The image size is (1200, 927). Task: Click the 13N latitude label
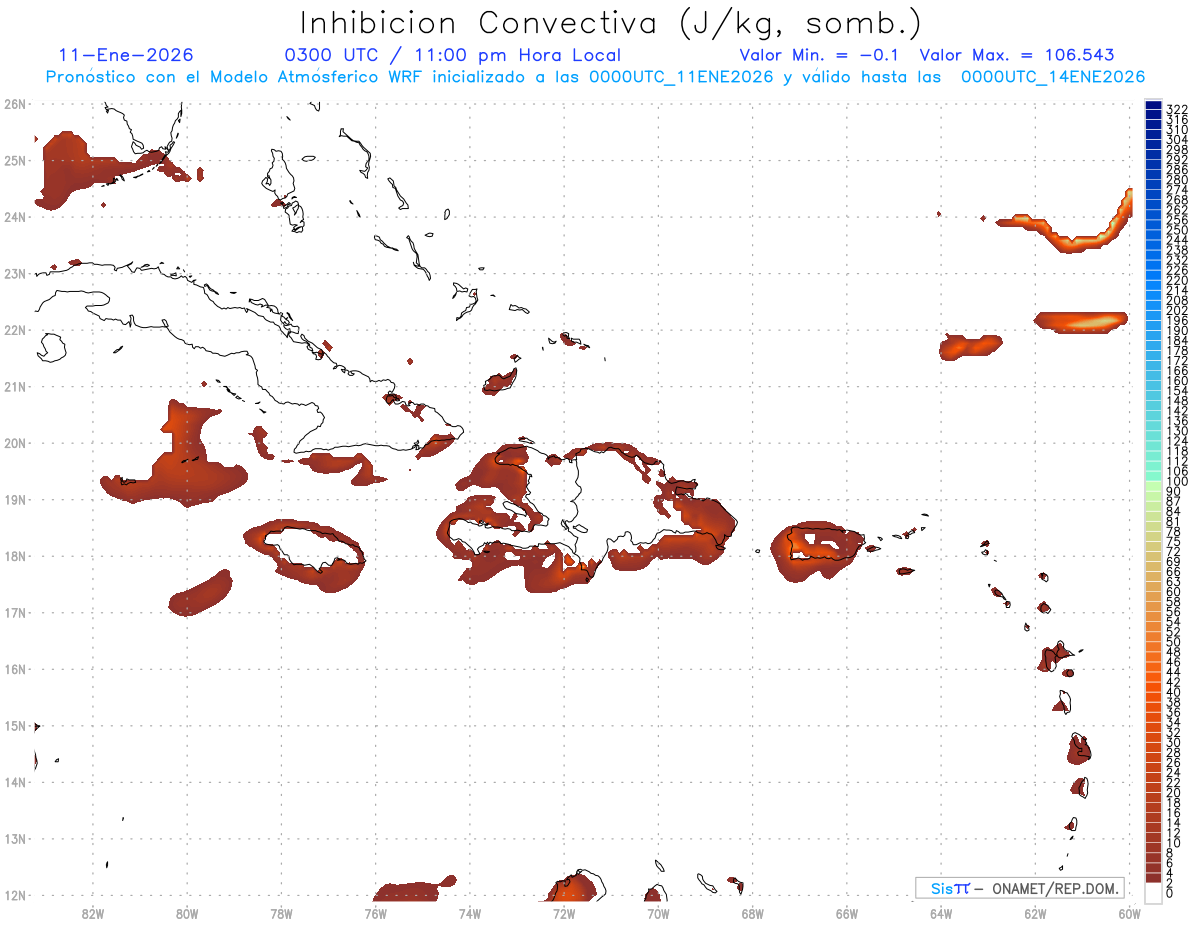point(14,838)
